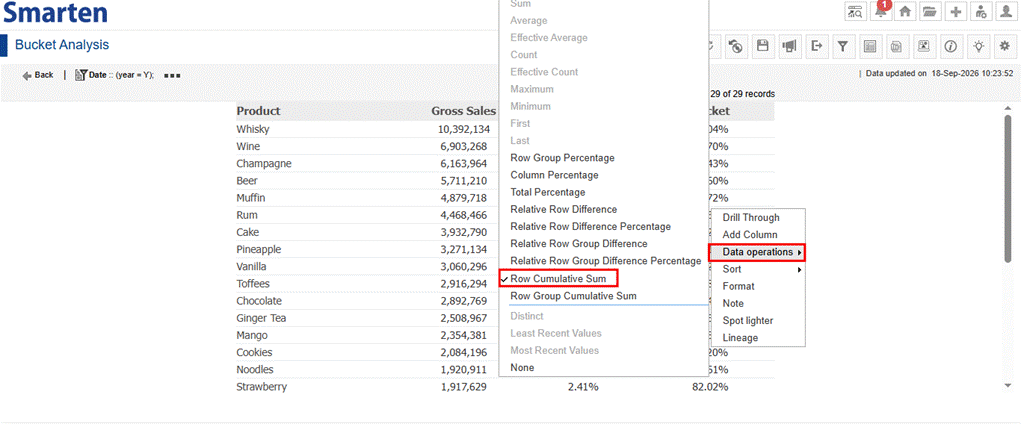Expand the Sort submenu
Viewport: 1021px width, 427px height.
759,269
